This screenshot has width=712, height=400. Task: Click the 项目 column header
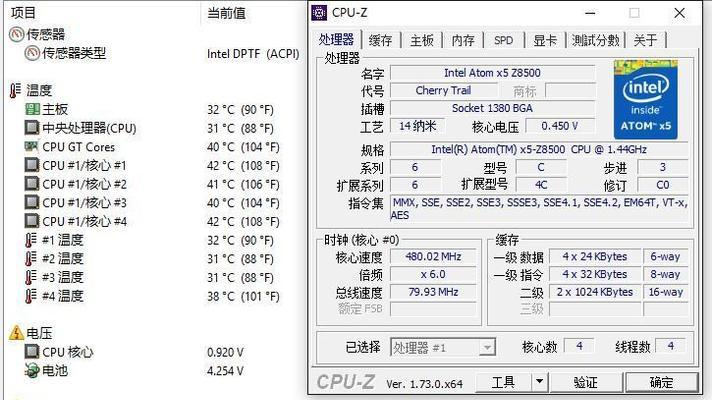23,13
